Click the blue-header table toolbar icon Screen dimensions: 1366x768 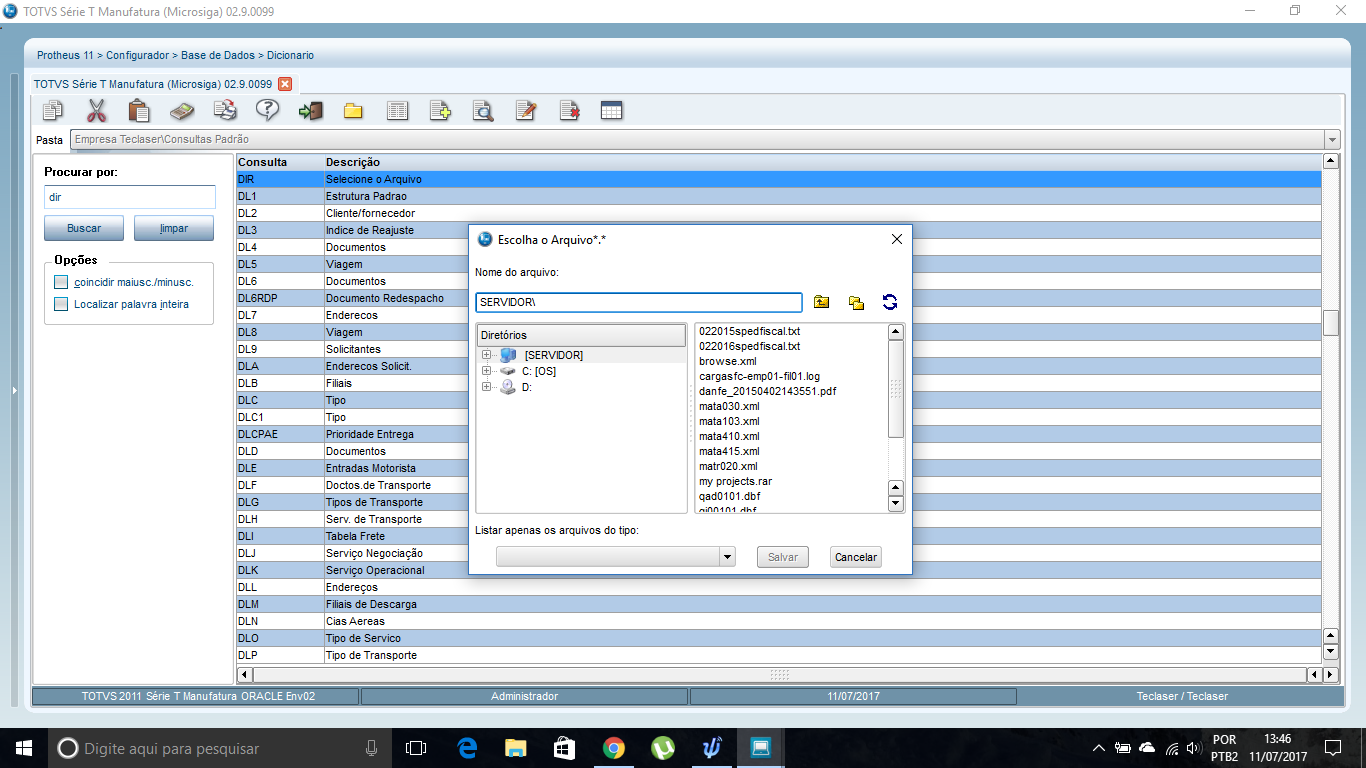[x=612, y=110]
